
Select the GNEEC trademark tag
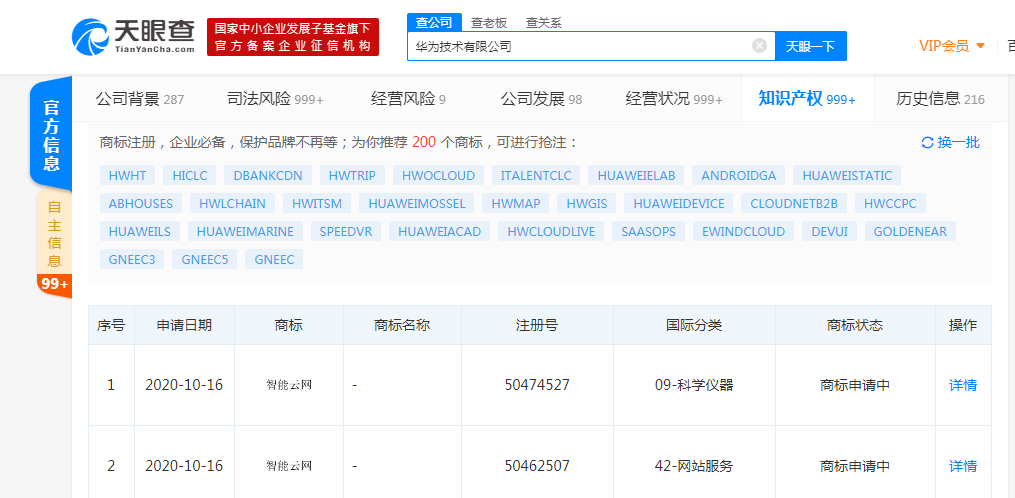(274, 259)
